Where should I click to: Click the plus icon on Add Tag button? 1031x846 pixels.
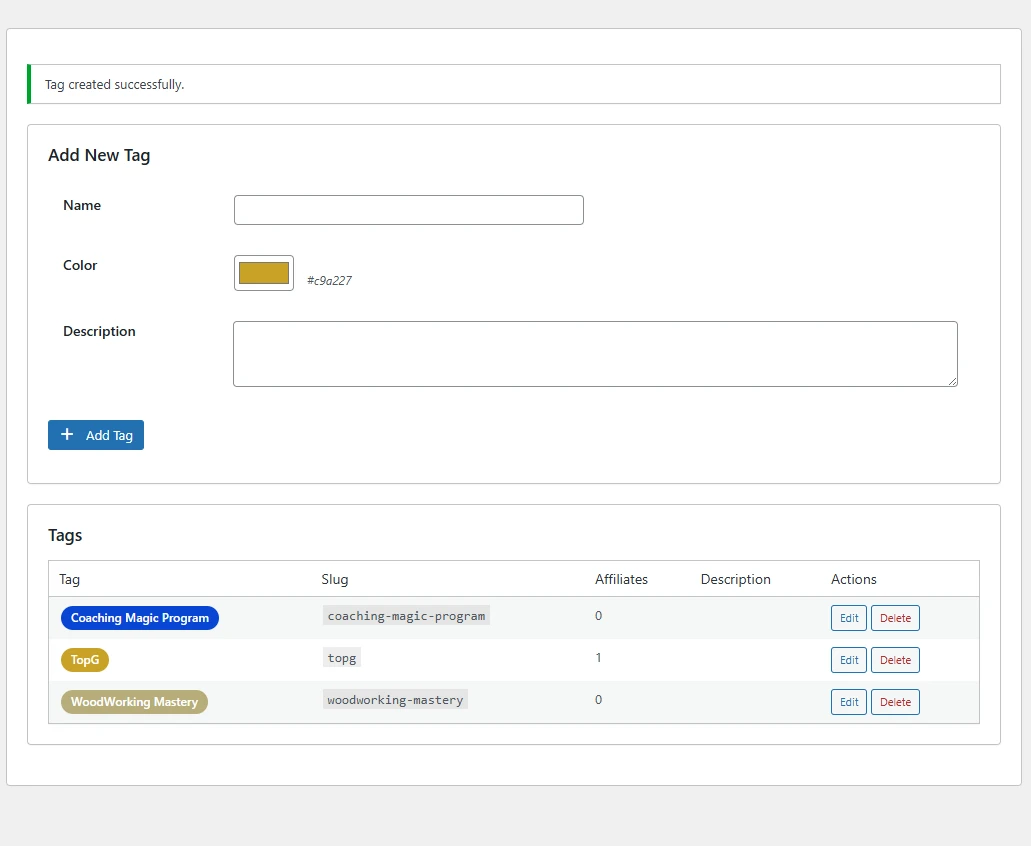[68, 434]
